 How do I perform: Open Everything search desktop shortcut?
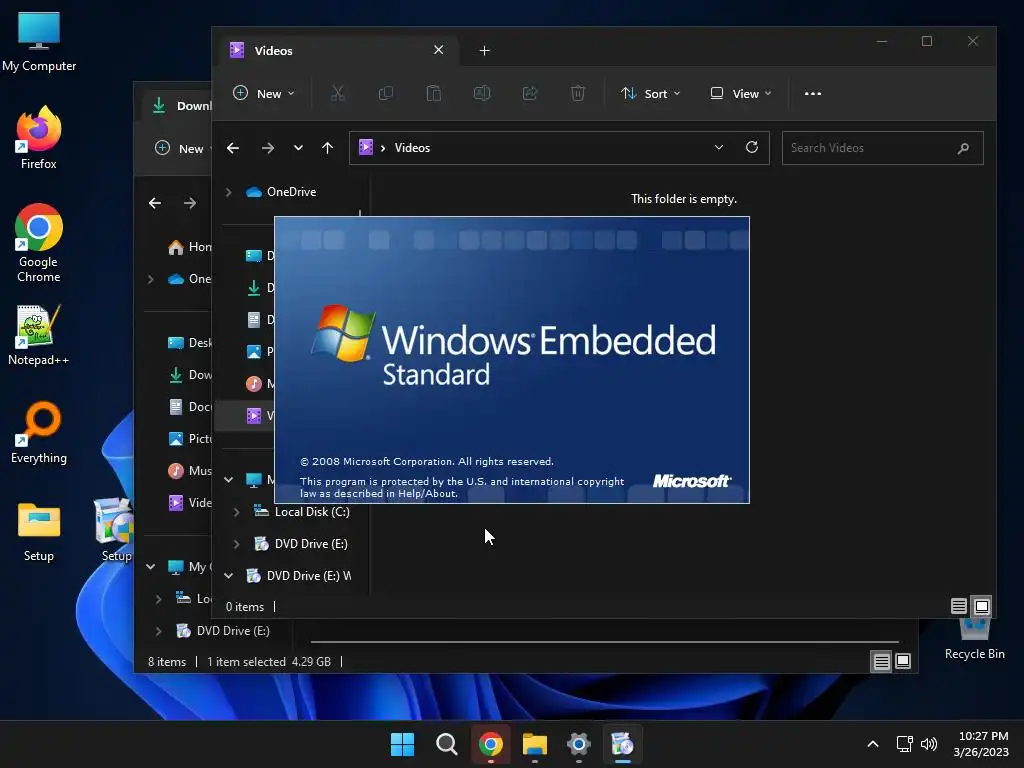pos(39,432)
